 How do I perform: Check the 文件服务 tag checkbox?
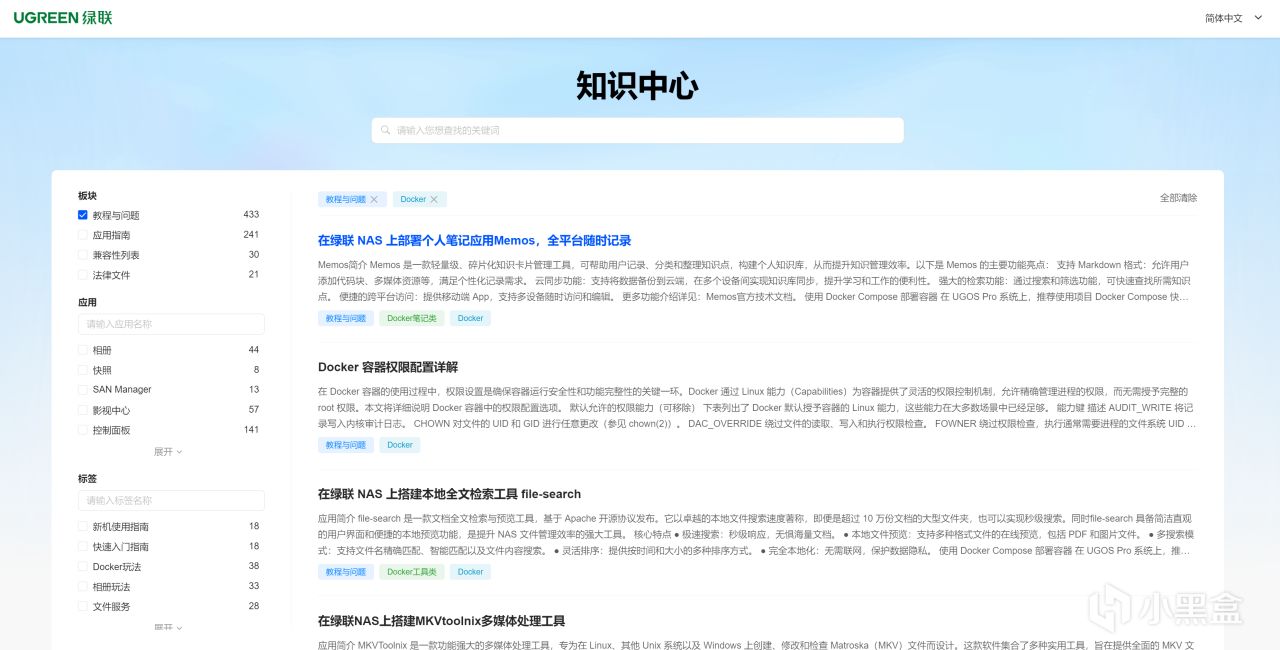83,607
